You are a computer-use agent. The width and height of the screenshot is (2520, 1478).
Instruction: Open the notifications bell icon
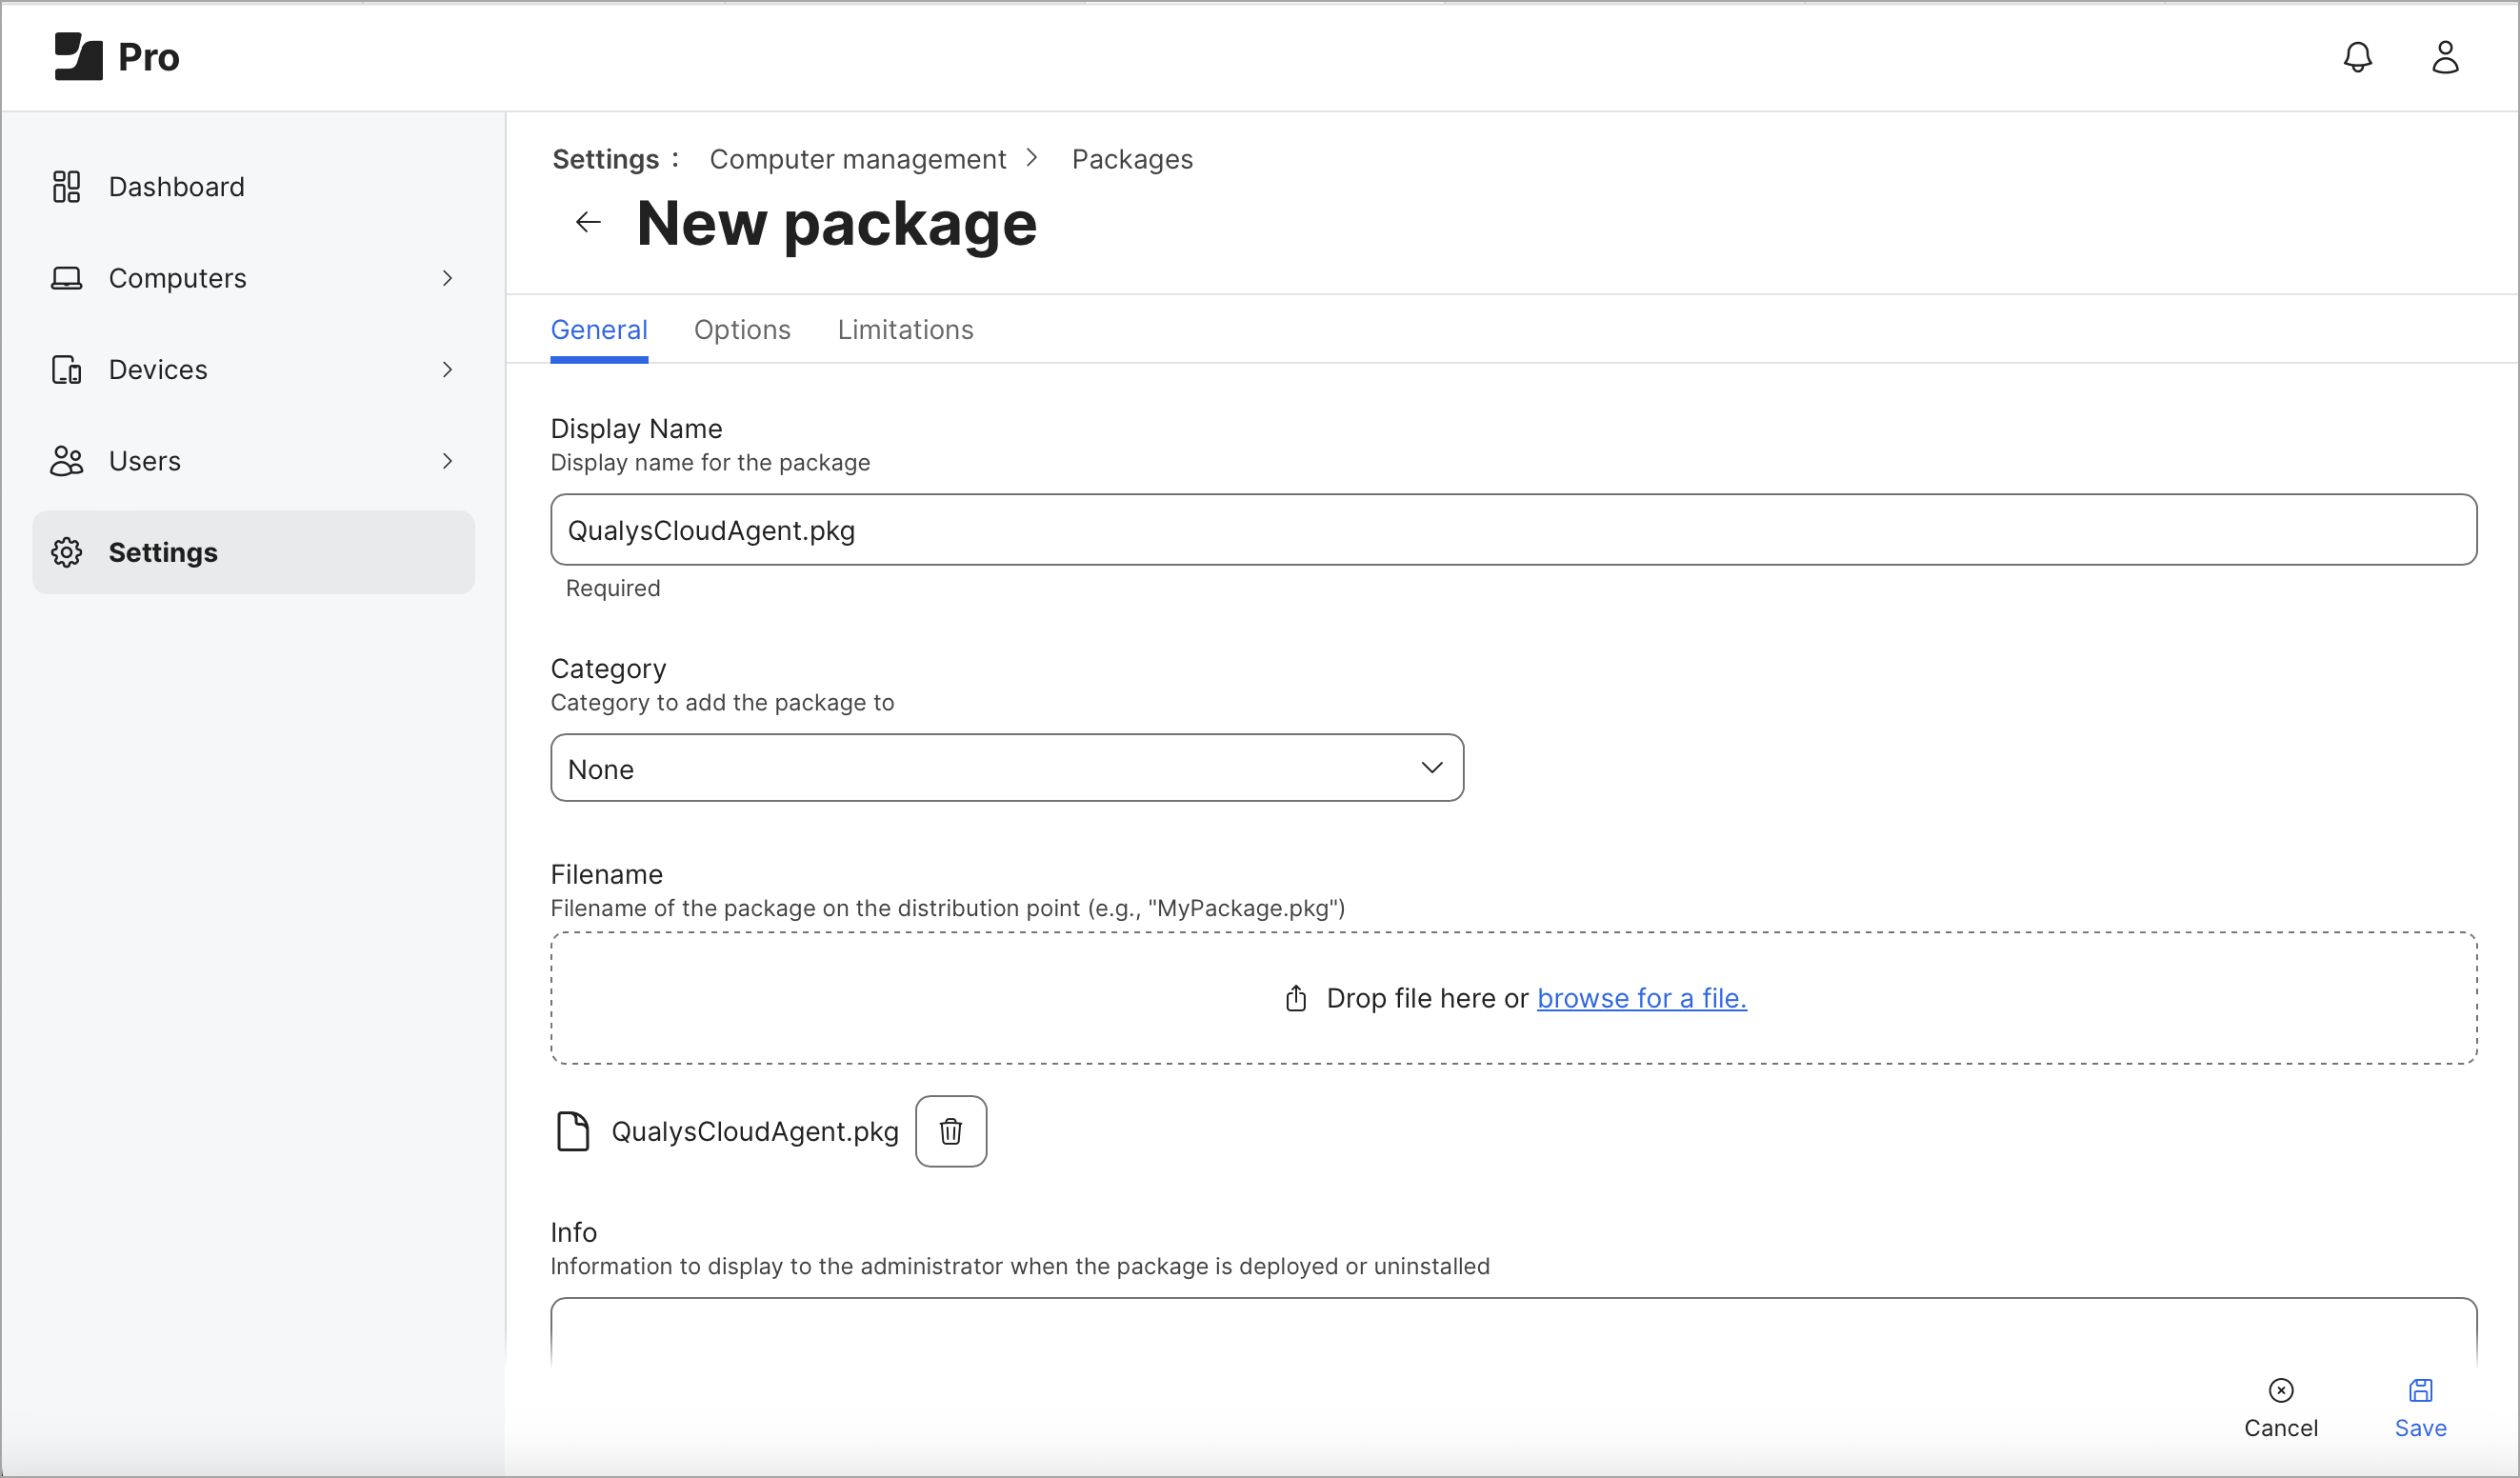pos(2359,57)
